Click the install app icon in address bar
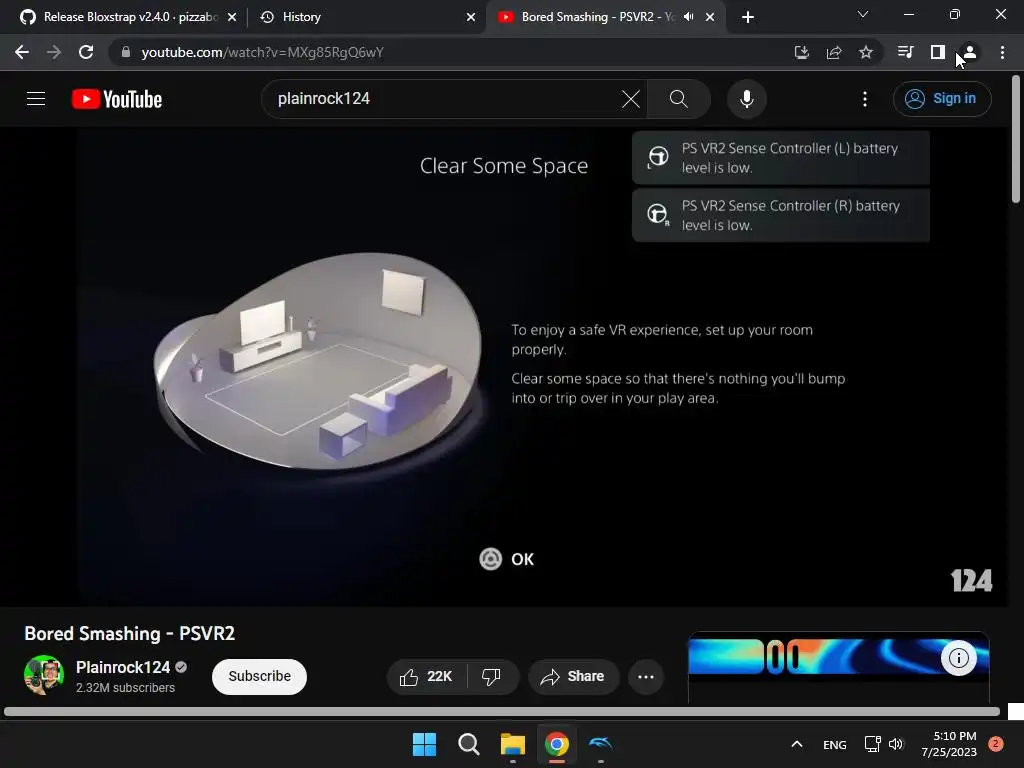Viewport: 1024px width, 768px height. pyautogui.click(x=801, y=52)
